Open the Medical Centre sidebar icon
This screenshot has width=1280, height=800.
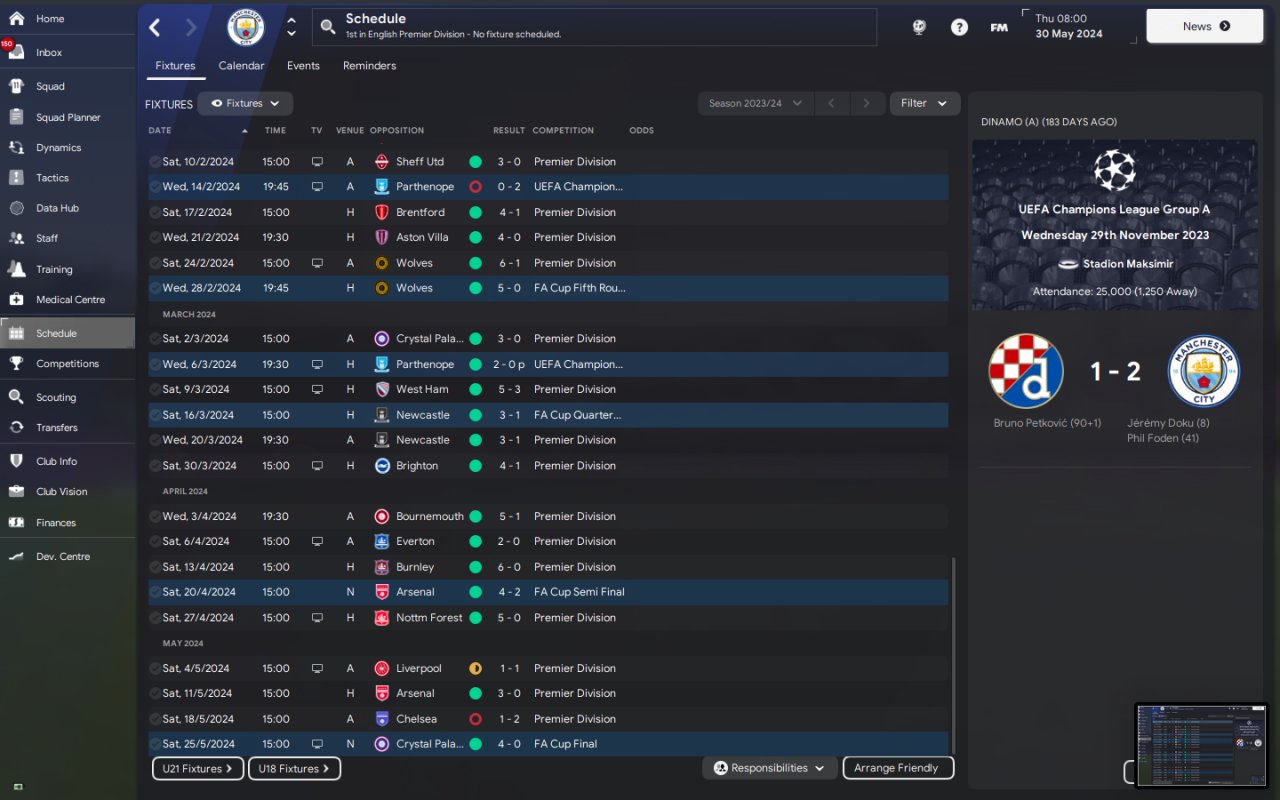(16, 299)
